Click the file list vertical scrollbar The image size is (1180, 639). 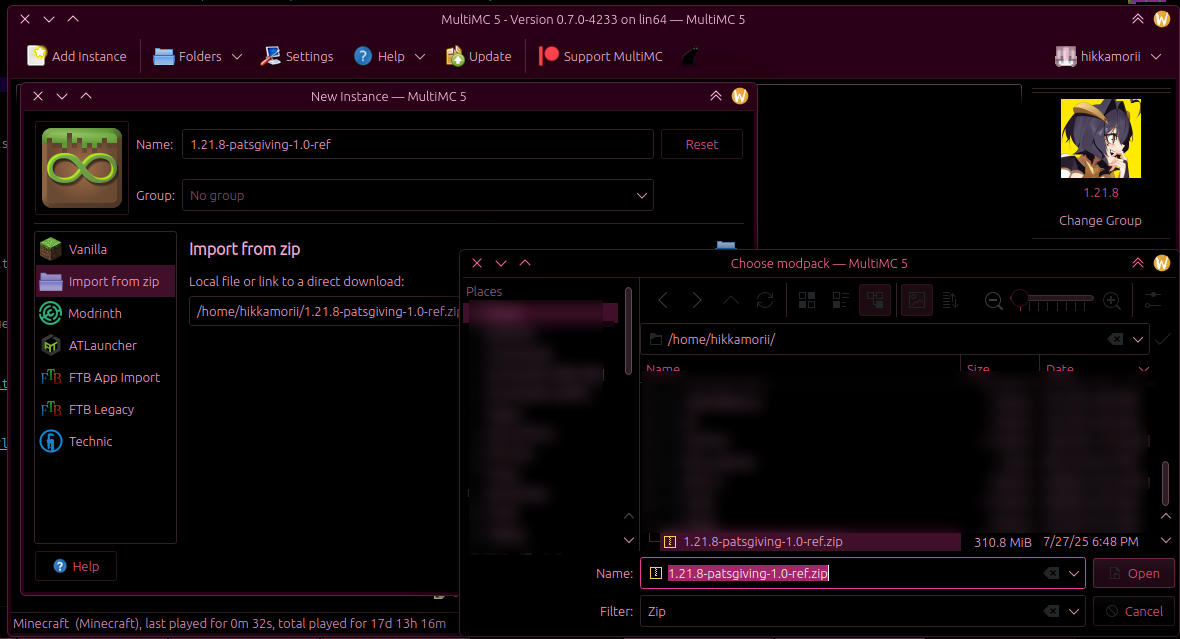coord(1166,482)
